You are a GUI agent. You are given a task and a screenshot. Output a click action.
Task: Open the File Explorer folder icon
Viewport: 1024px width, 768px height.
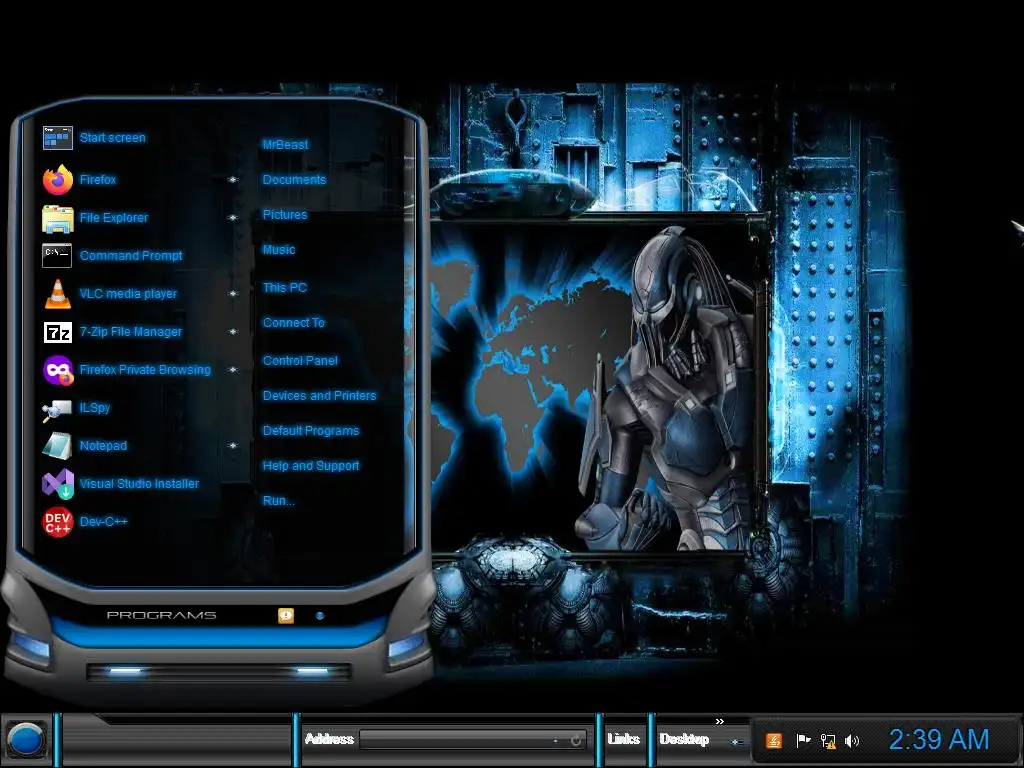click(57, 218)
